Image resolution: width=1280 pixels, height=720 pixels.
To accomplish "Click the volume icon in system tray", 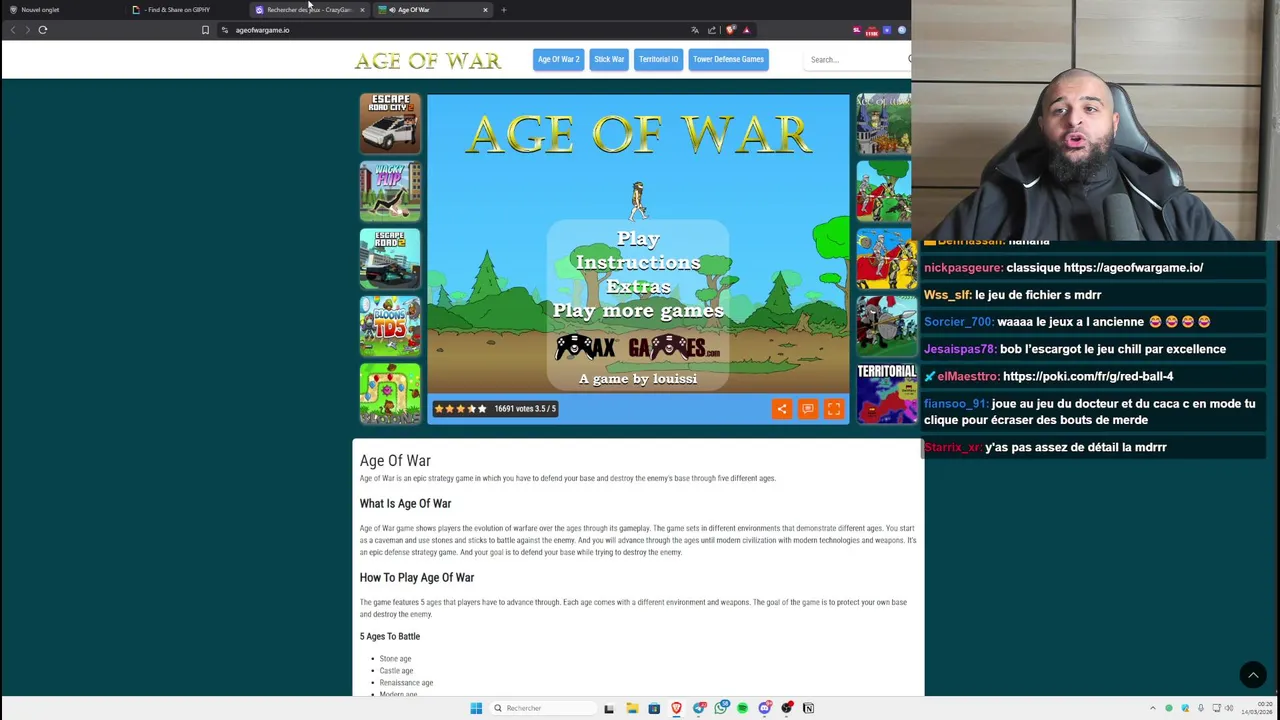I will click(1229, 708).
